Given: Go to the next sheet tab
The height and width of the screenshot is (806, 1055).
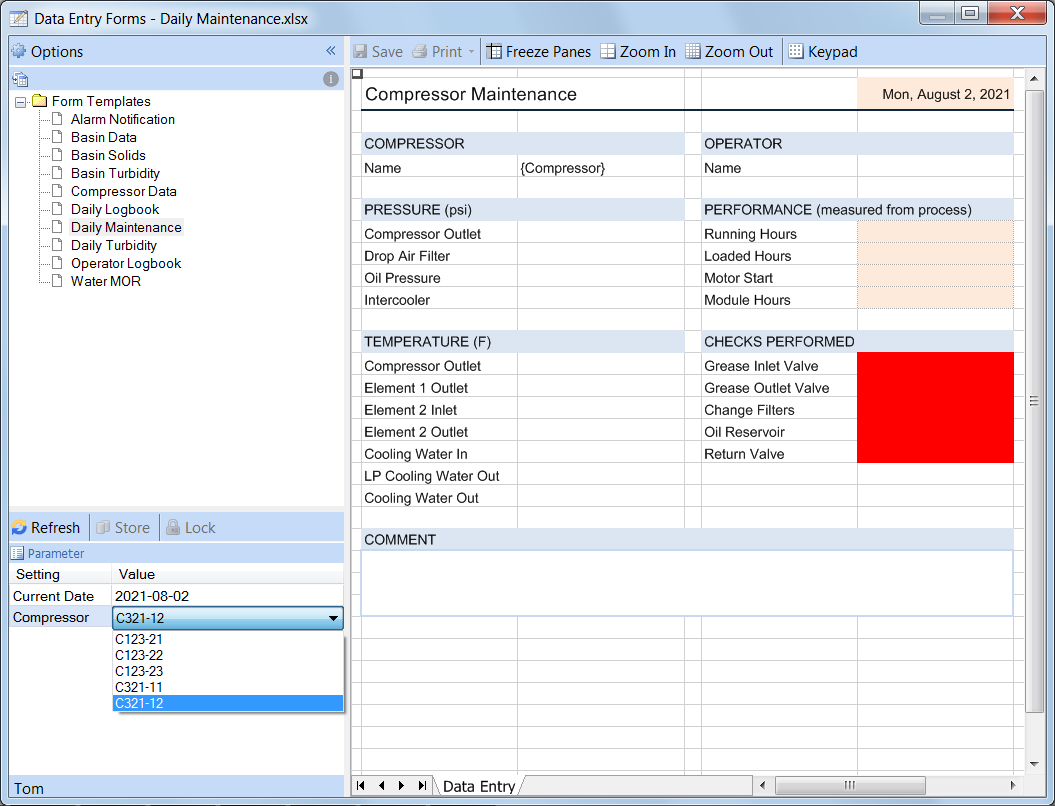Looking at the screenshot, I should [402, 785].
